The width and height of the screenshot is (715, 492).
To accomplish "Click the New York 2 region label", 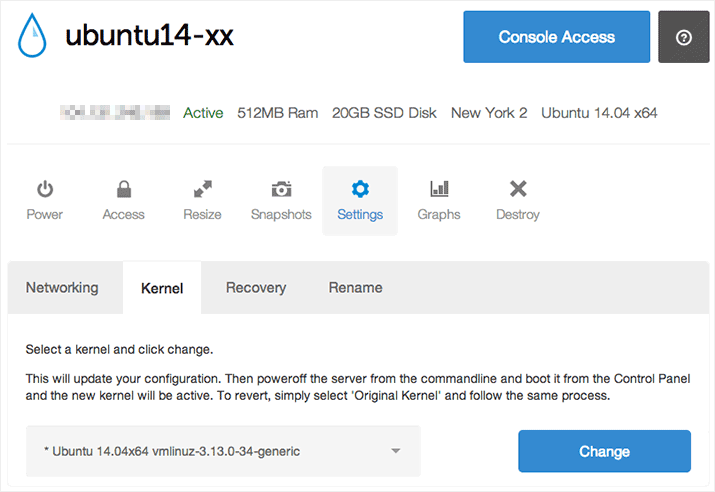I will point(489,113).
